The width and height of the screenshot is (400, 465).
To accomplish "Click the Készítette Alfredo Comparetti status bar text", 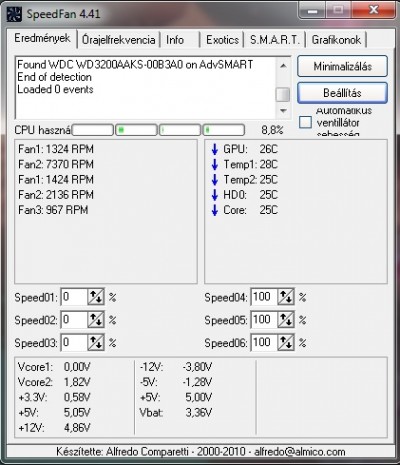I will click(x=201, y=452).
